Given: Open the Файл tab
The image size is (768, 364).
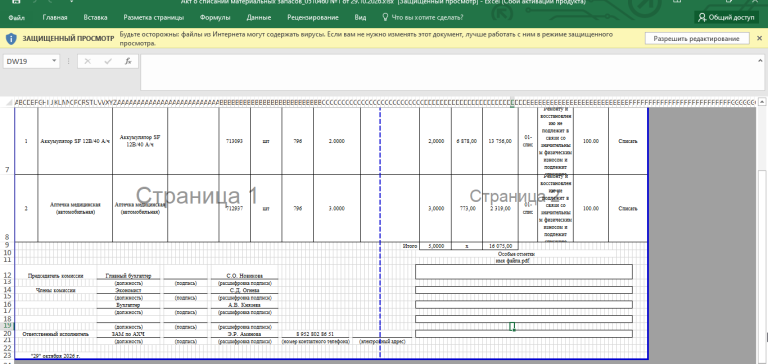Looking at the screenshot, I should point(17,18).
